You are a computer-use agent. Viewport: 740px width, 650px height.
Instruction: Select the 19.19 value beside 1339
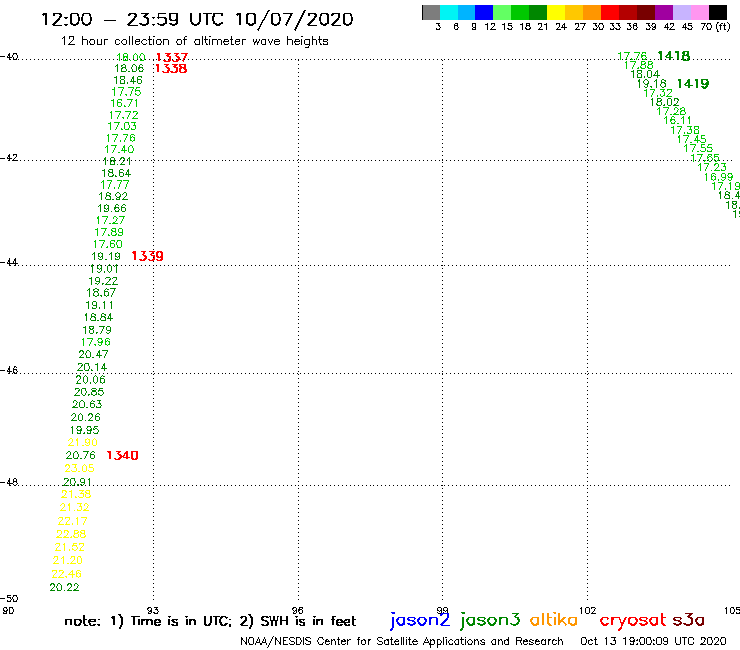pos(106,256)
